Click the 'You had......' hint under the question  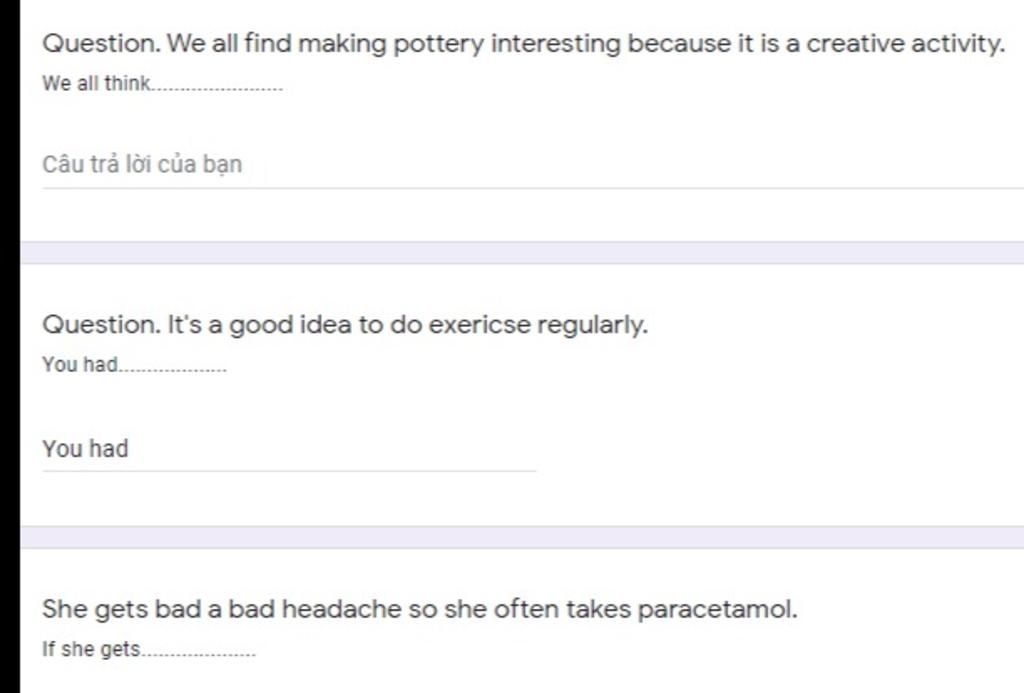pyautogui.click(x=135, y=364)
